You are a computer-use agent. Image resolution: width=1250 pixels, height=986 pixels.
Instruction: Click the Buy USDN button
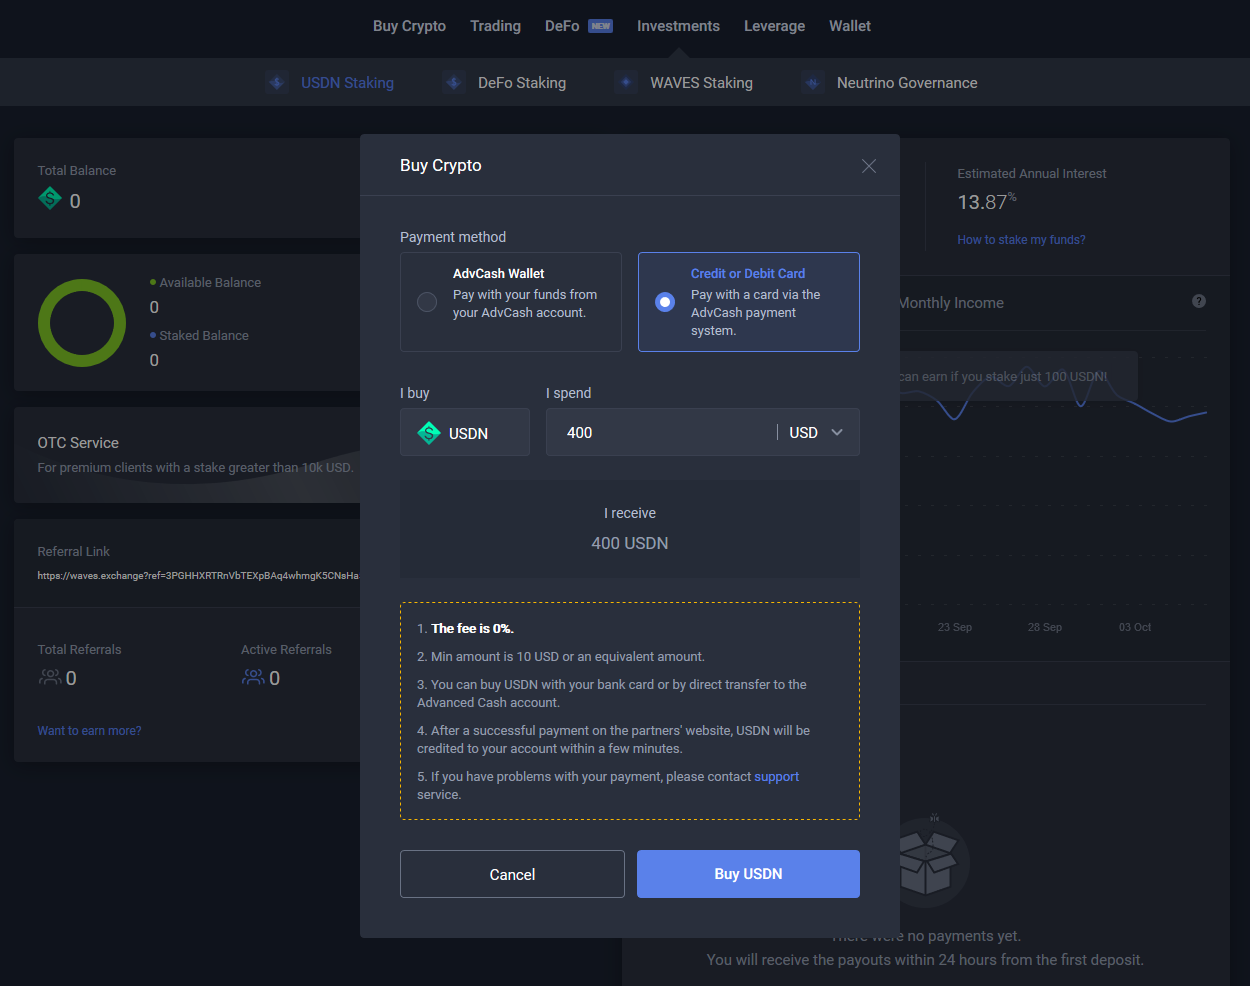[x=748, y=874]
